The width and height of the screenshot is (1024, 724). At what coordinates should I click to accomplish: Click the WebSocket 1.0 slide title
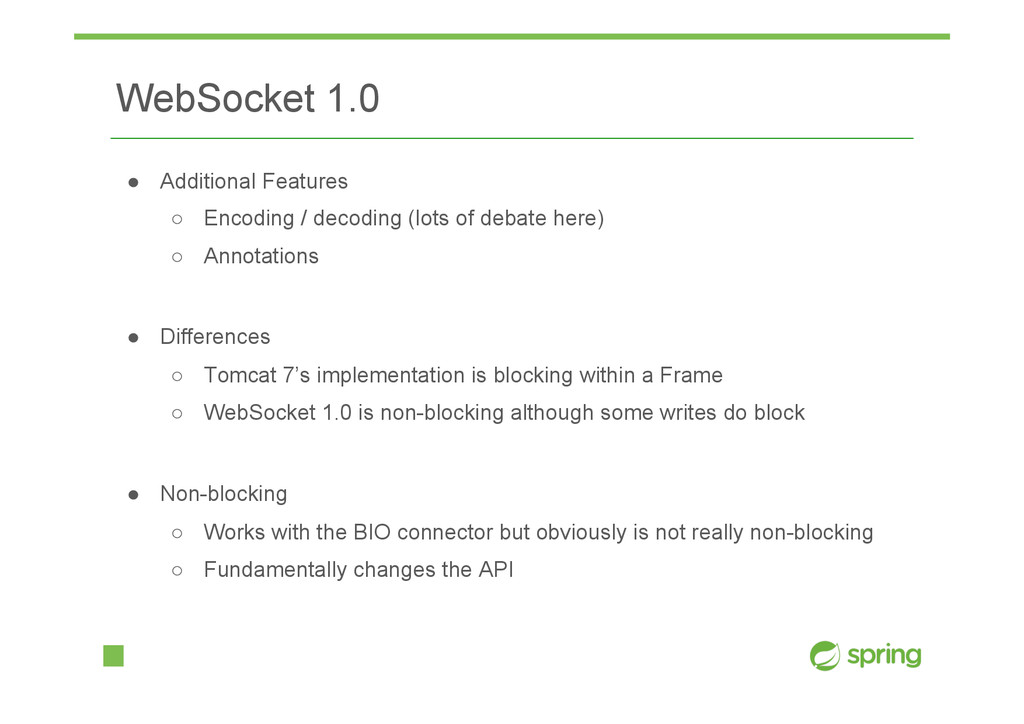click(x=248, y=99)
